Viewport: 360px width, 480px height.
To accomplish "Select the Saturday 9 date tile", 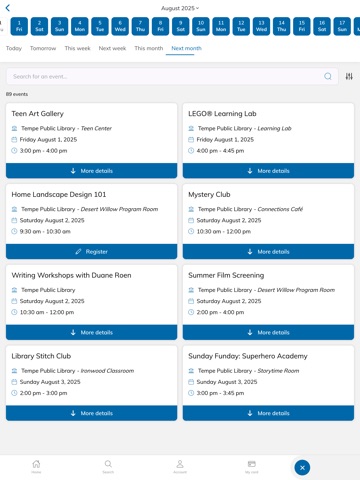I will tap(181, 26).
